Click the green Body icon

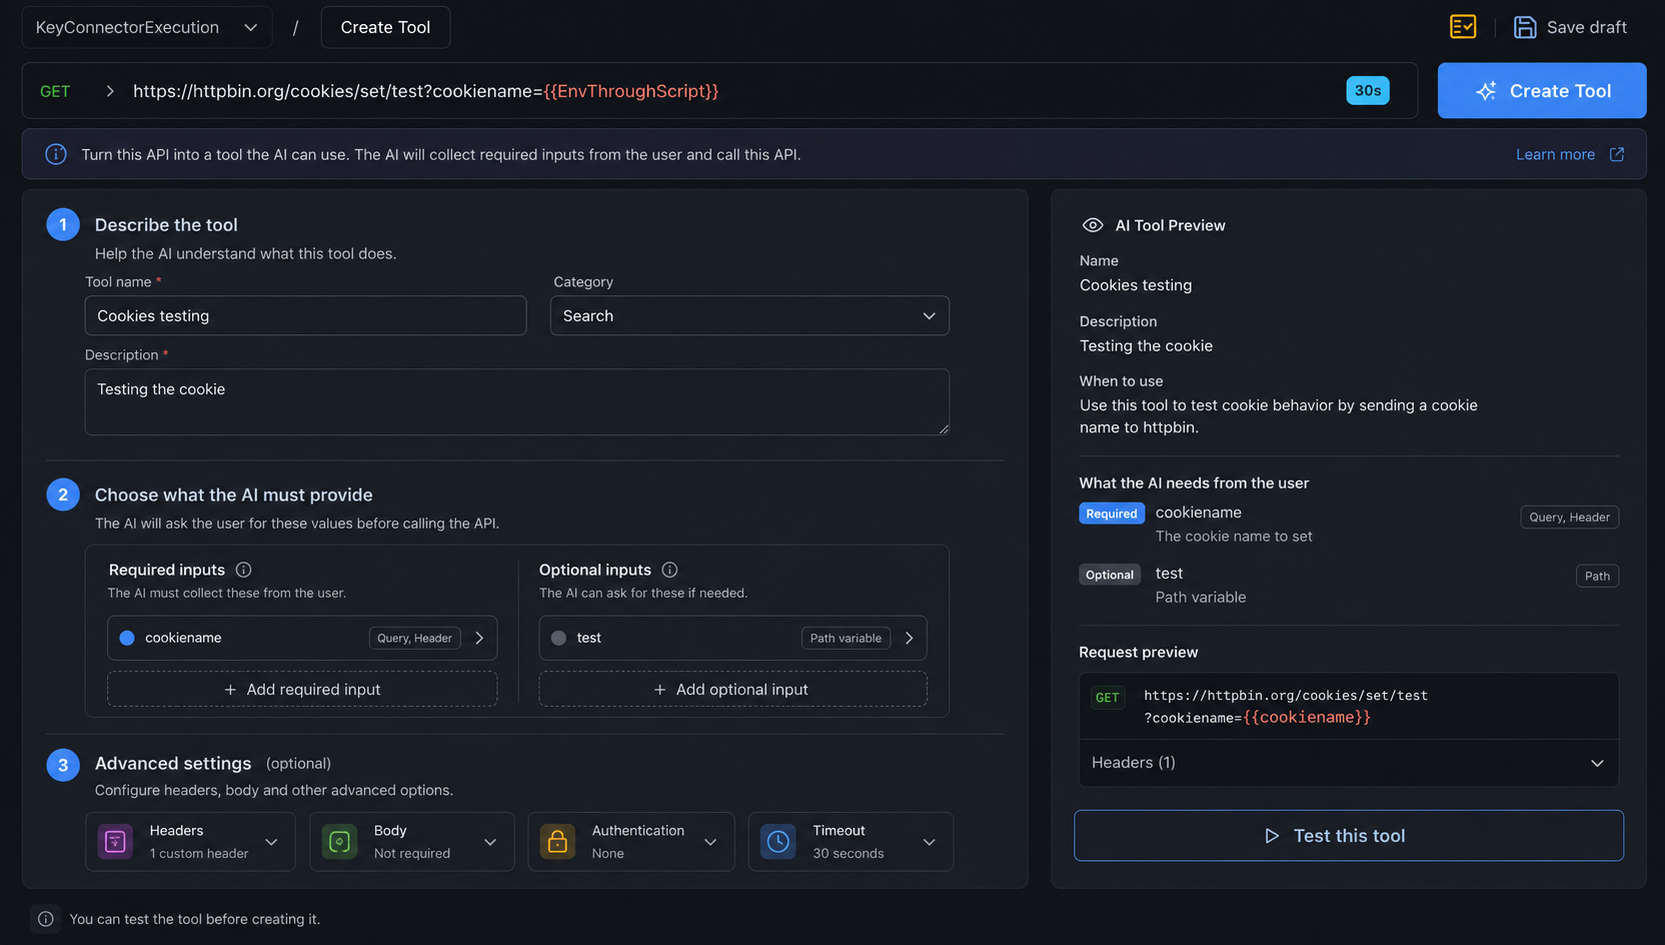339,842
